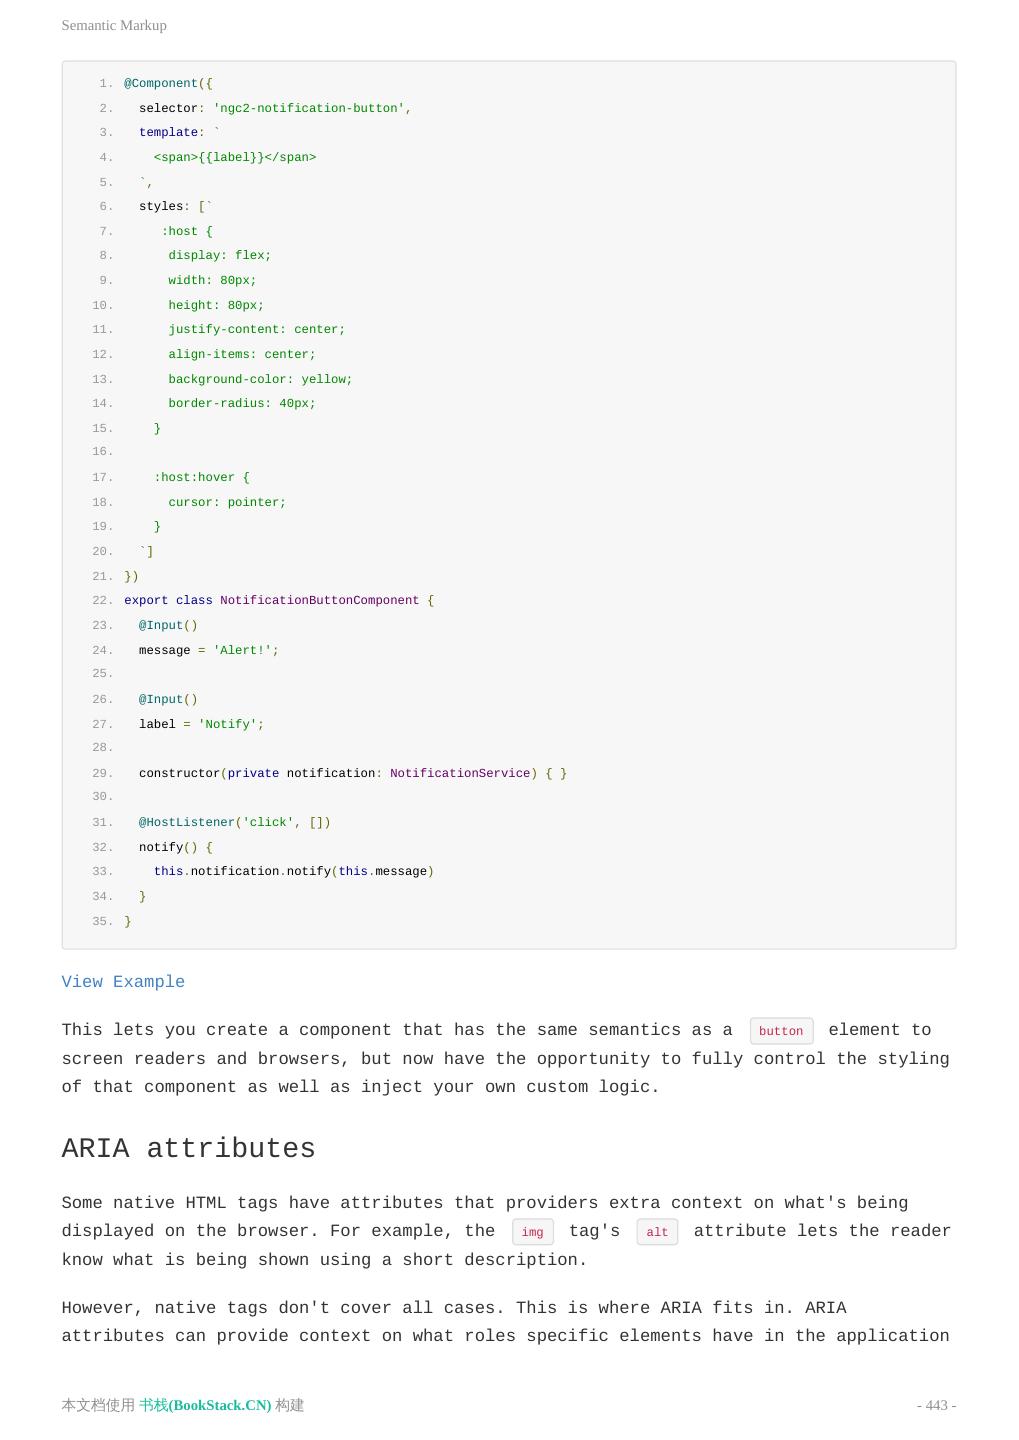Click the inline 'img' code tag
1019x1440 pixels.
[532, 1232]
